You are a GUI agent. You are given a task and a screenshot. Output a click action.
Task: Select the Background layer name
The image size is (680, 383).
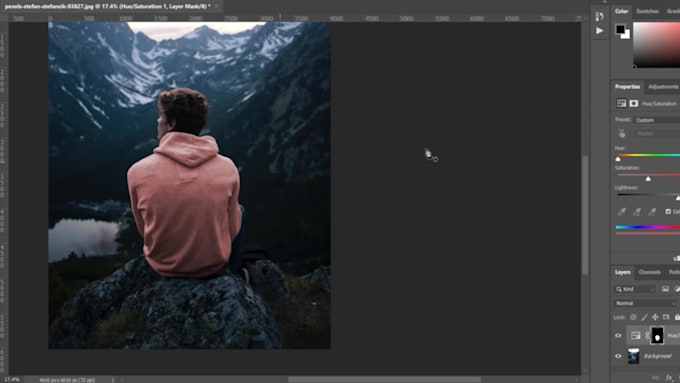[657, 356]
